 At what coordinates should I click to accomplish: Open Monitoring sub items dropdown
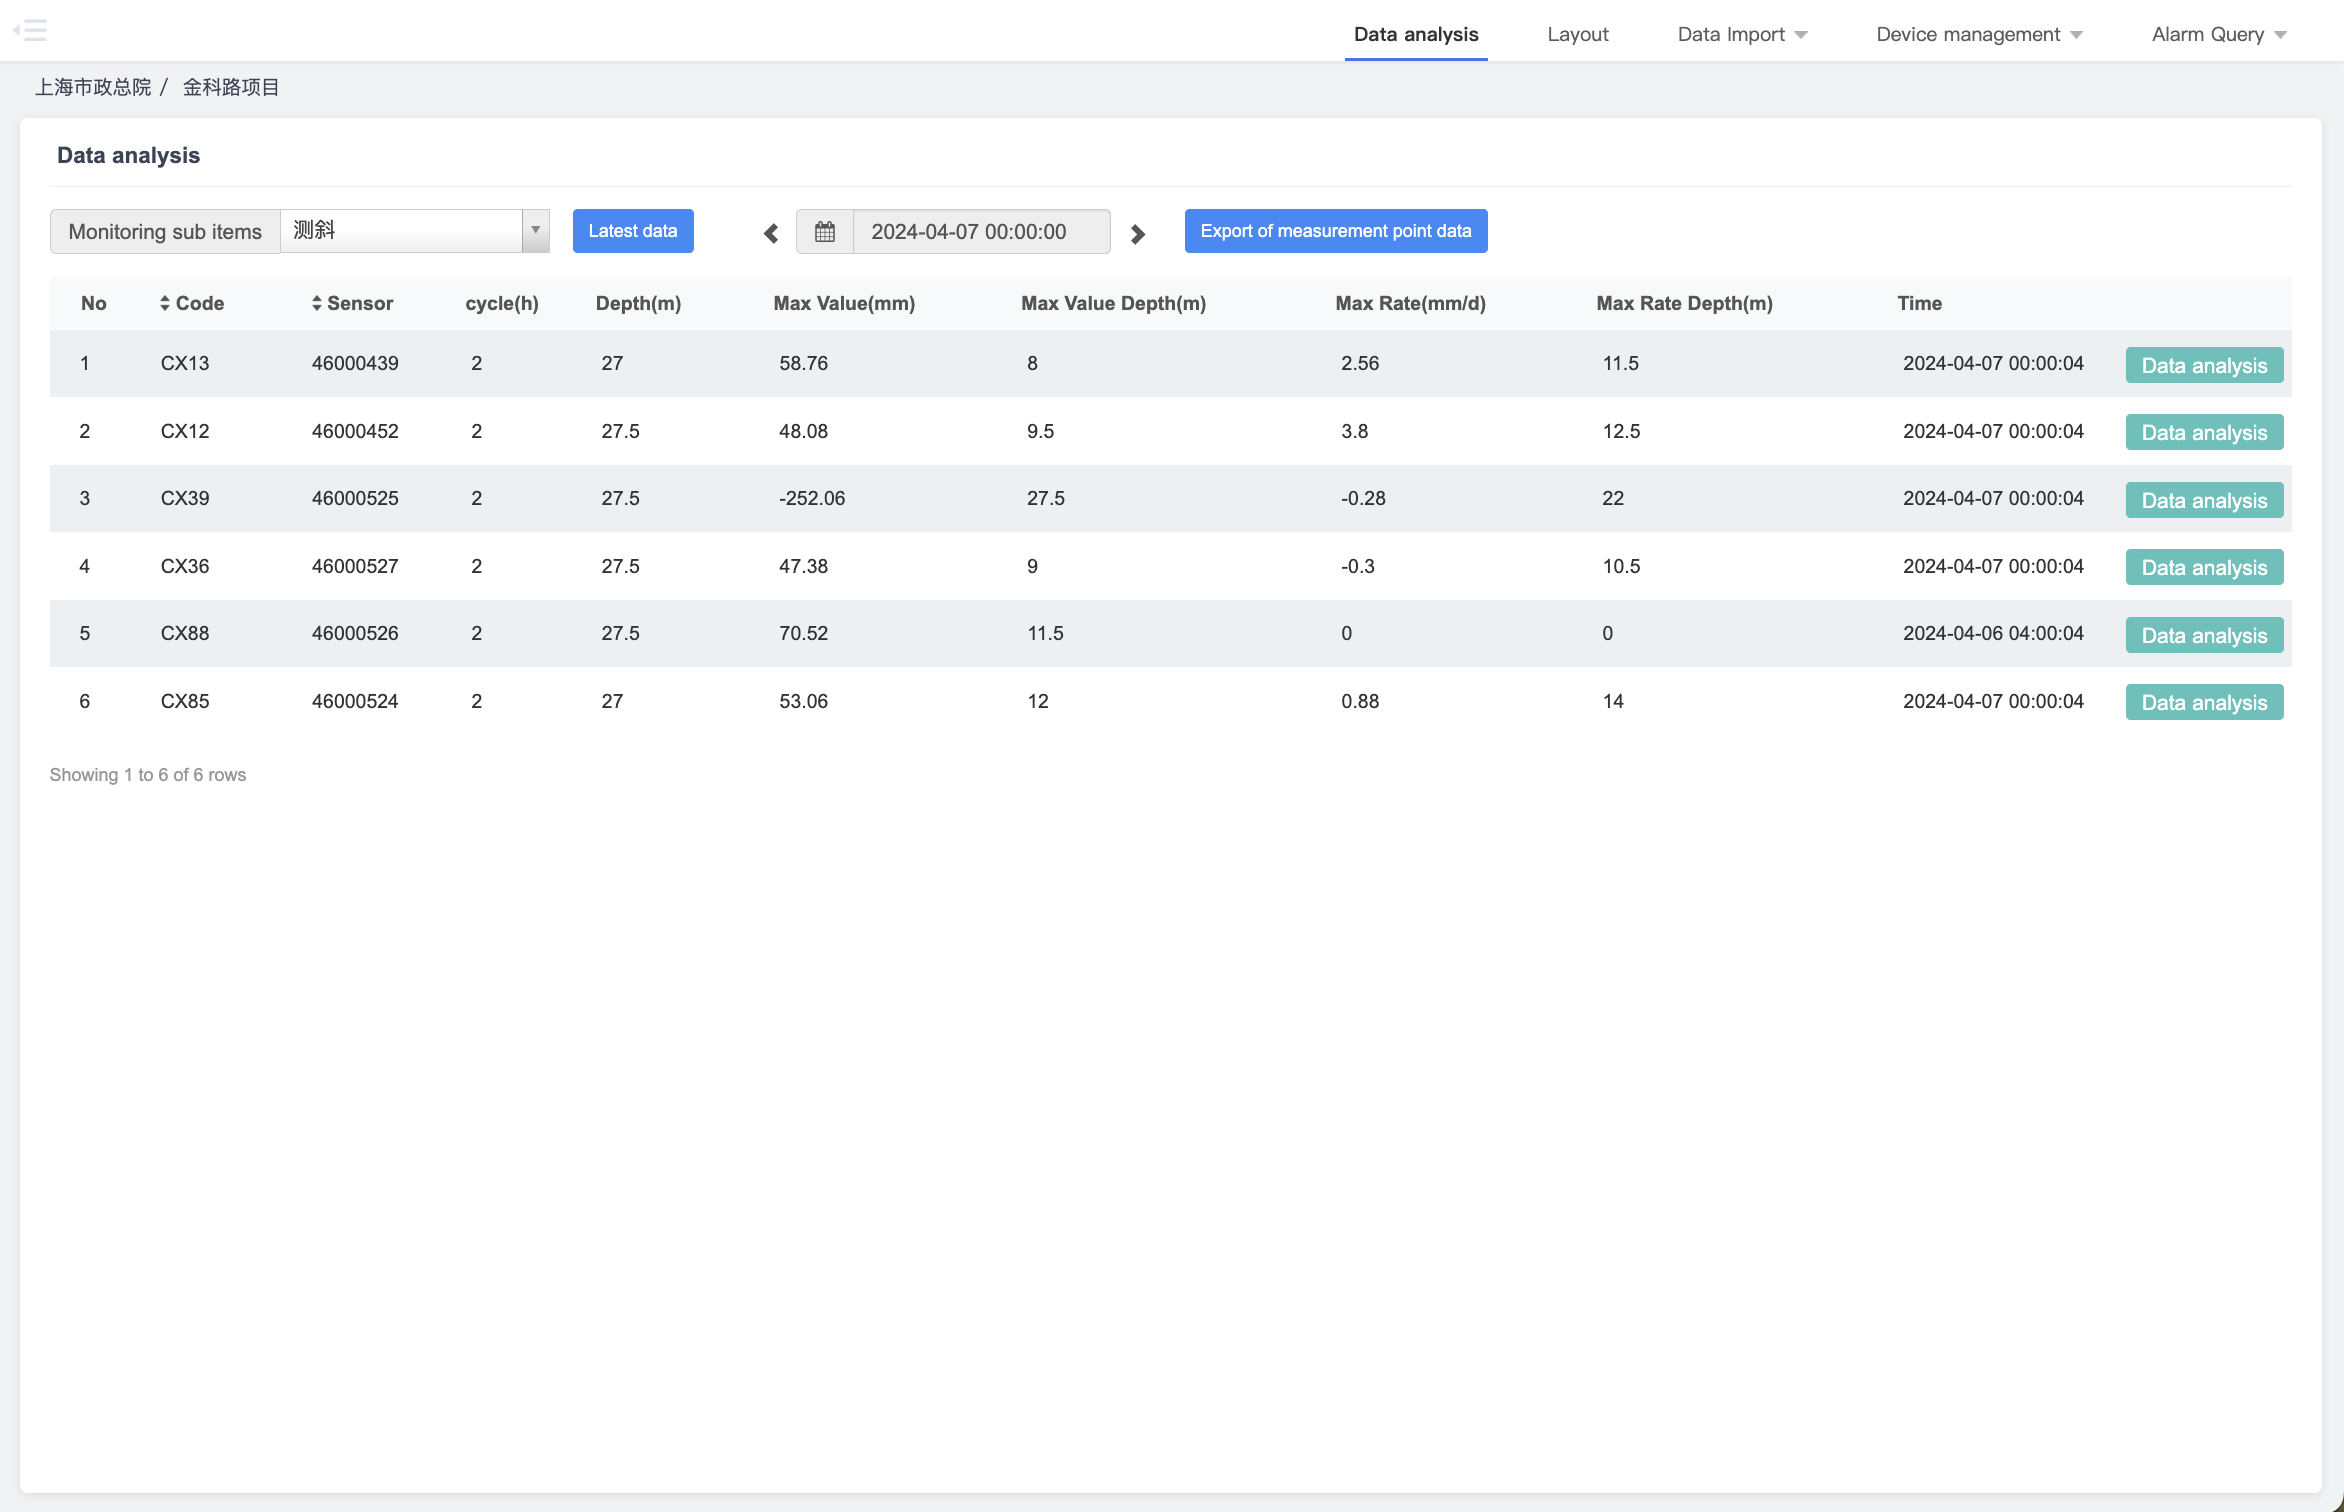click(x=415, y=231)
